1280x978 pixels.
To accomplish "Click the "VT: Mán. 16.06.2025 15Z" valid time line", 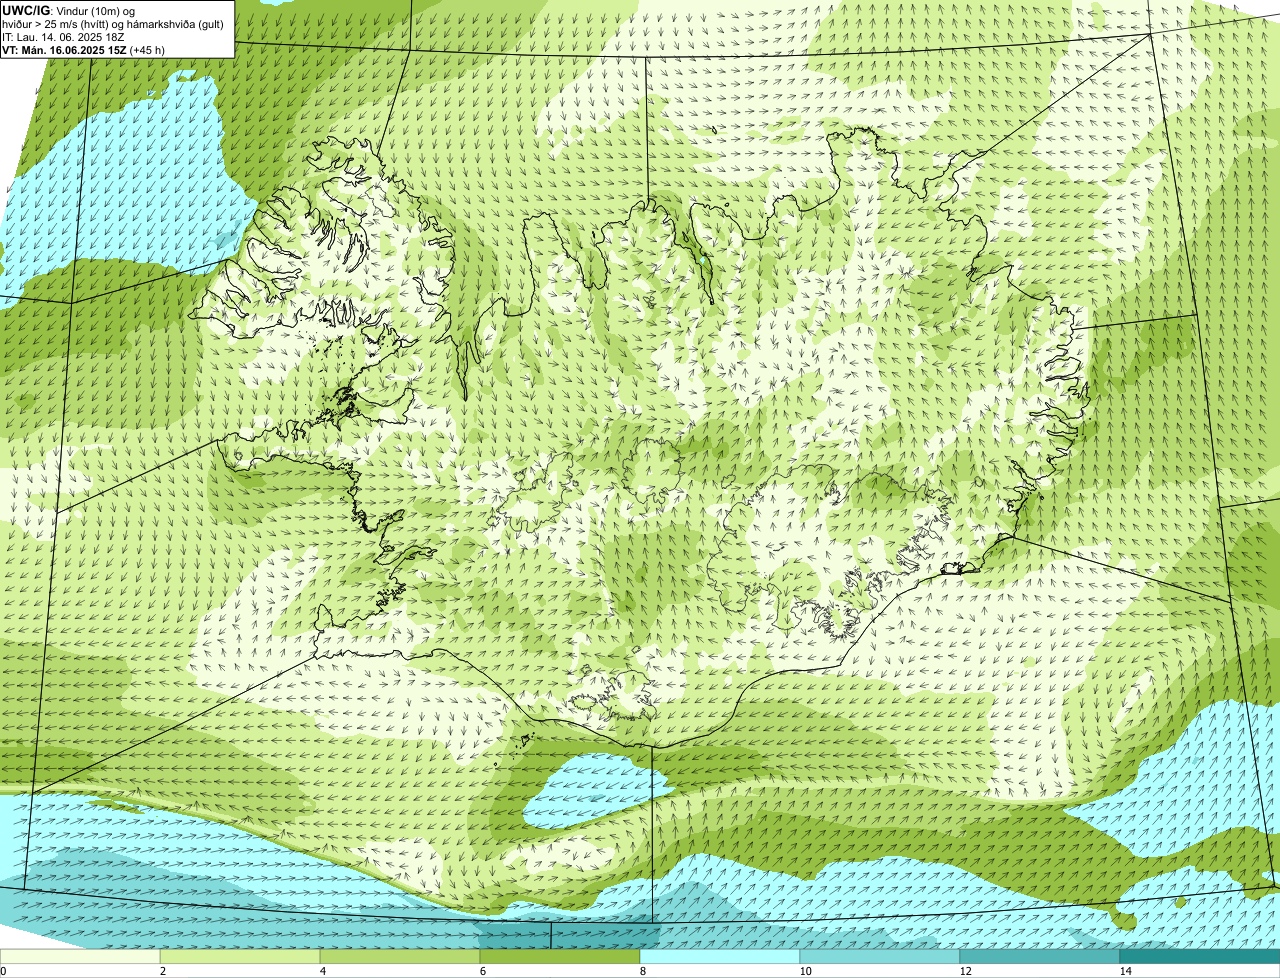I will (64, 50).
